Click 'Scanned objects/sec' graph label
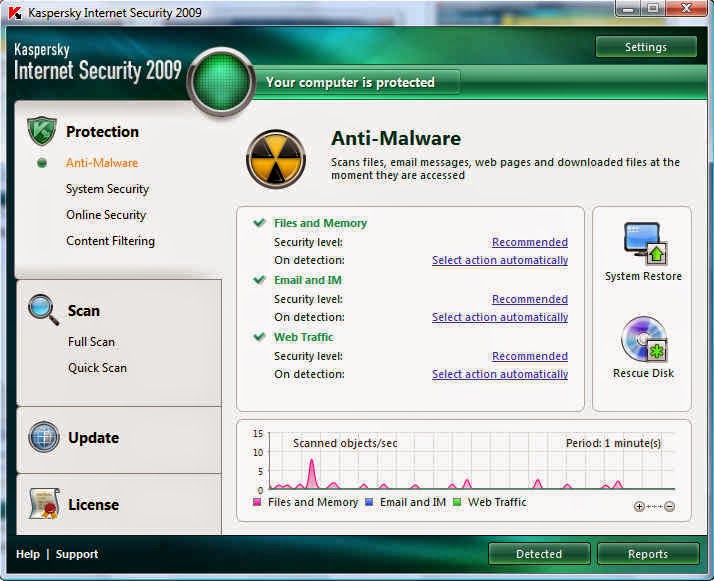The width and height of the screenshot is (714, 581). 345,443
